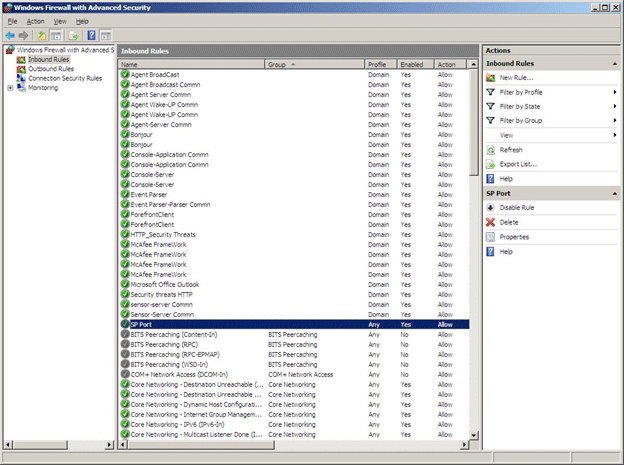Image resolution: width=624 pixels, height=465 pixels.
Task: Click the New Rule icon in Actions
Action: click(x=490, y=78)
